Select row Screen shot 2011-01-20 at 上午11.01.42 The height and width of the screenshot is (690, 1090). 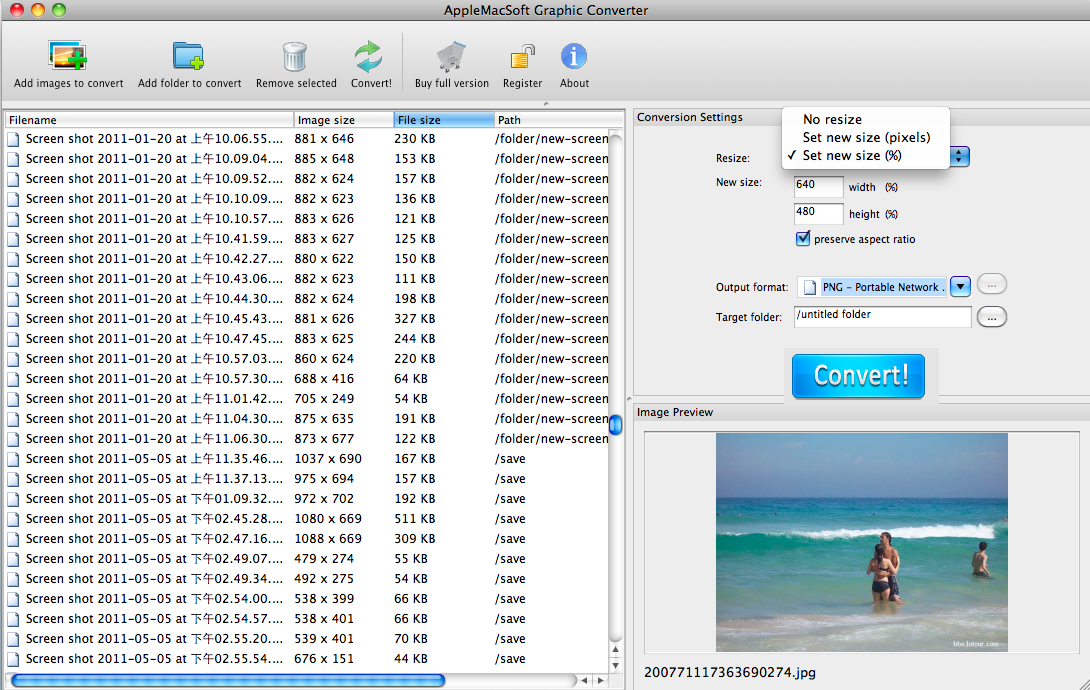[x=307, y=400]
